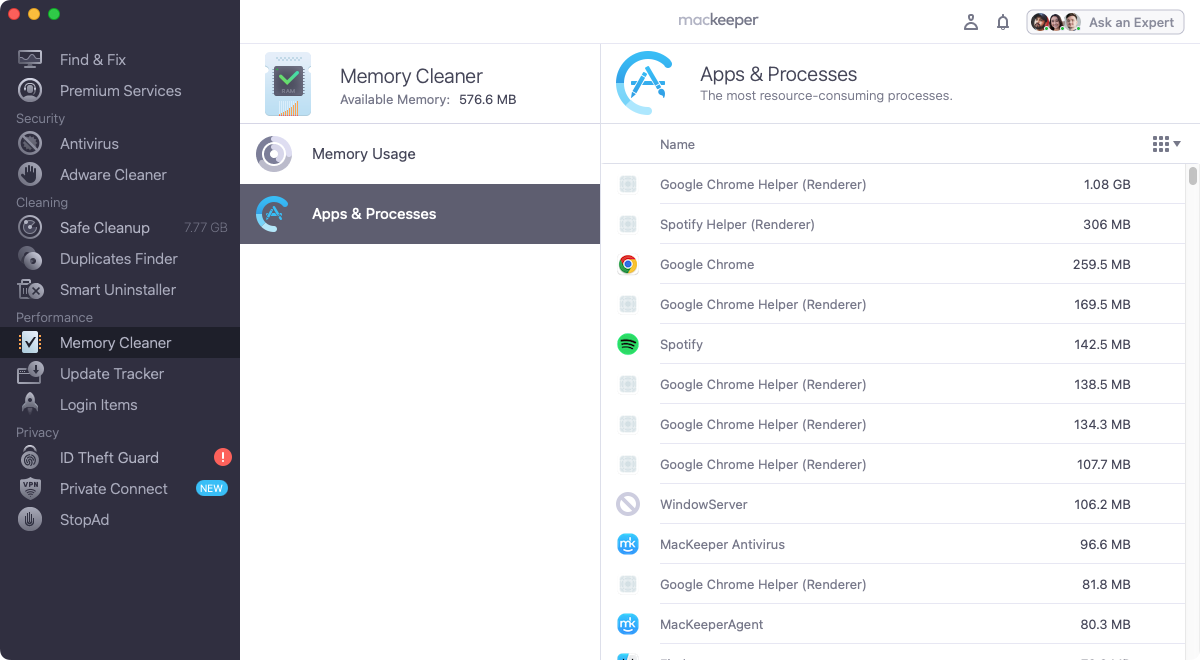This screenshot has width=1200, height=660.
Task: Click the Ask an Expert button
Action: tap(1105, 22)
